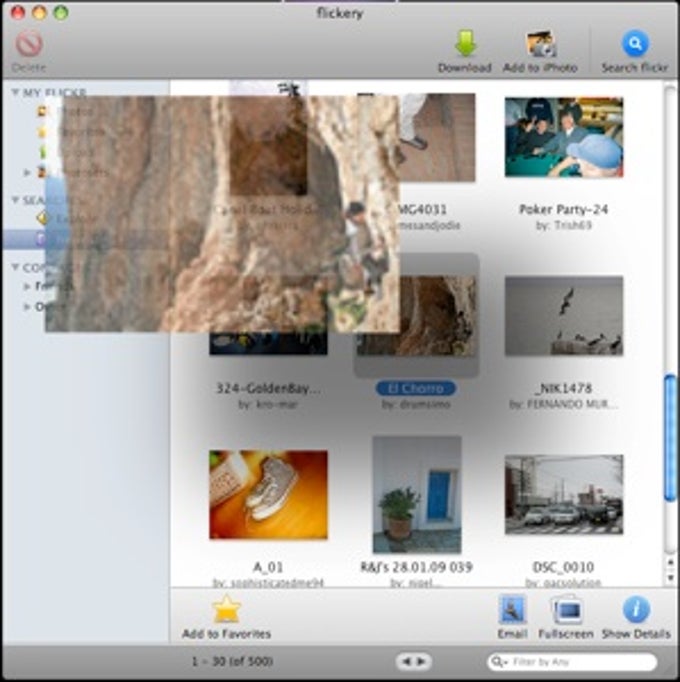Select the Photos icon in the sidebar

click(x=42, y=111)
